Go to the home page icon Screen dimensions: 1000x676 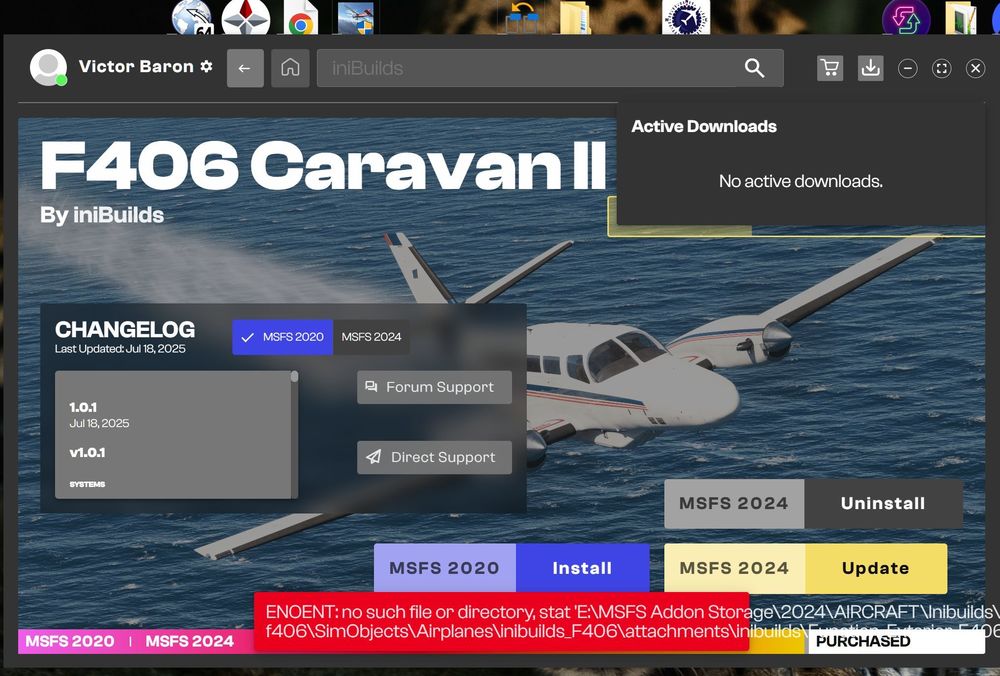point(290,68)
